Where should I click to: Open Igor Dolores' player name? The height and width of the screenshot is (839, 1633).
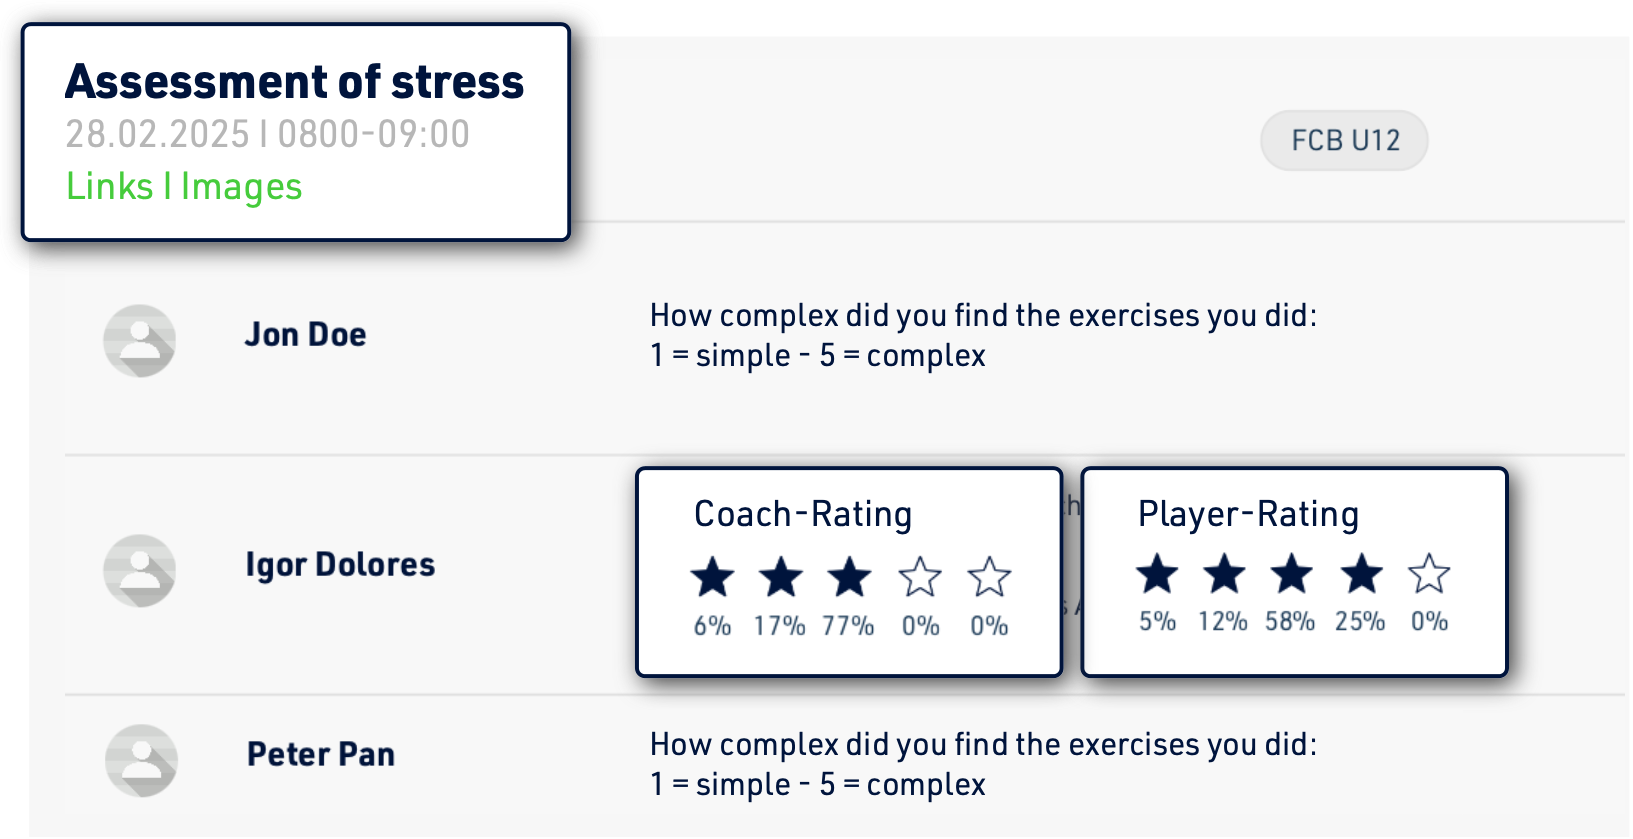(340, 565)
